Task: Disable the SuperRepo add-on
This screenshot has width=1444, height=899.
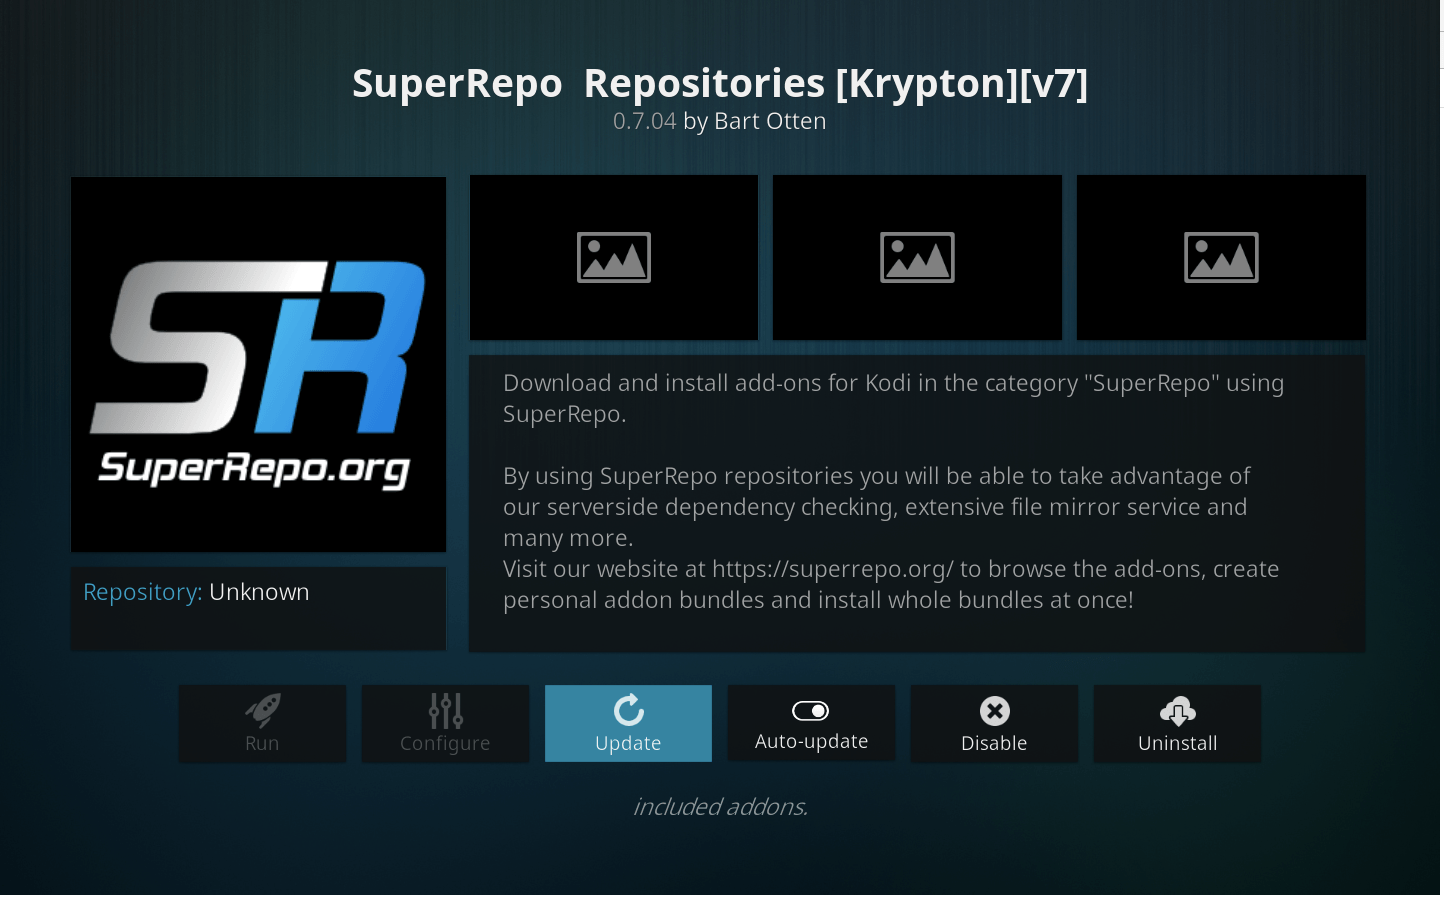Action: click(x=994, y=723)
